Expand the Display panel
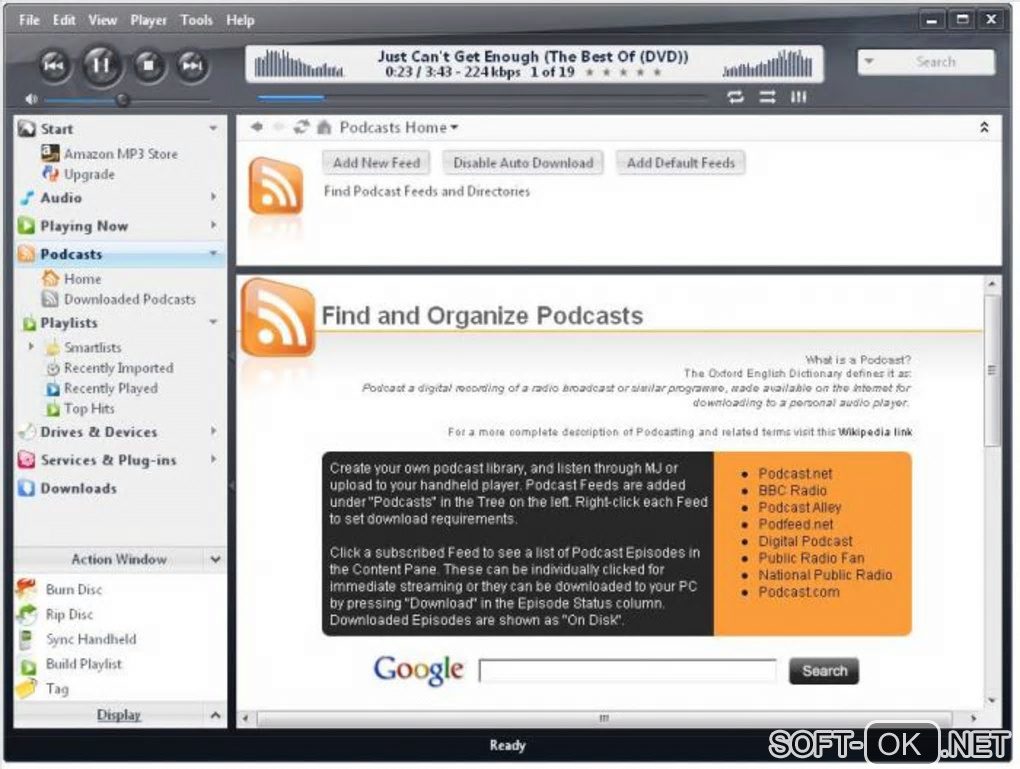This screenshot has height=769, width=1020. coord(215,715)
